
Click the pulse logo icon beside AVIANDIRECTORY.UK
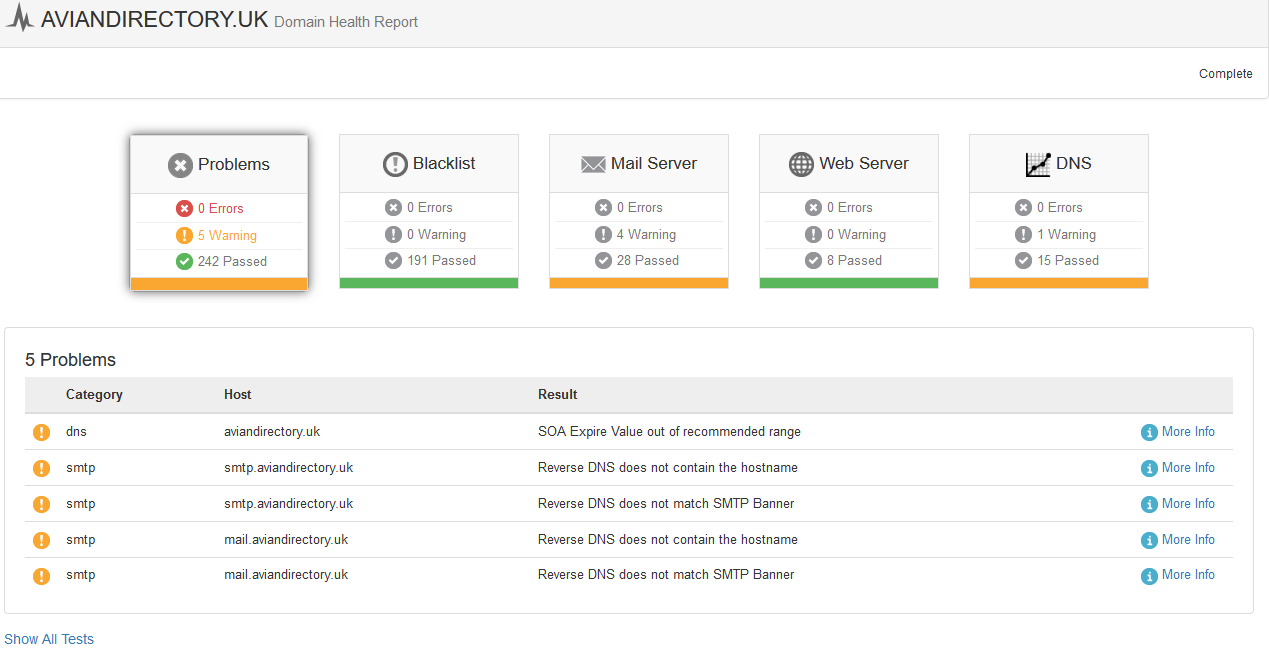click(x=19, y=18)
